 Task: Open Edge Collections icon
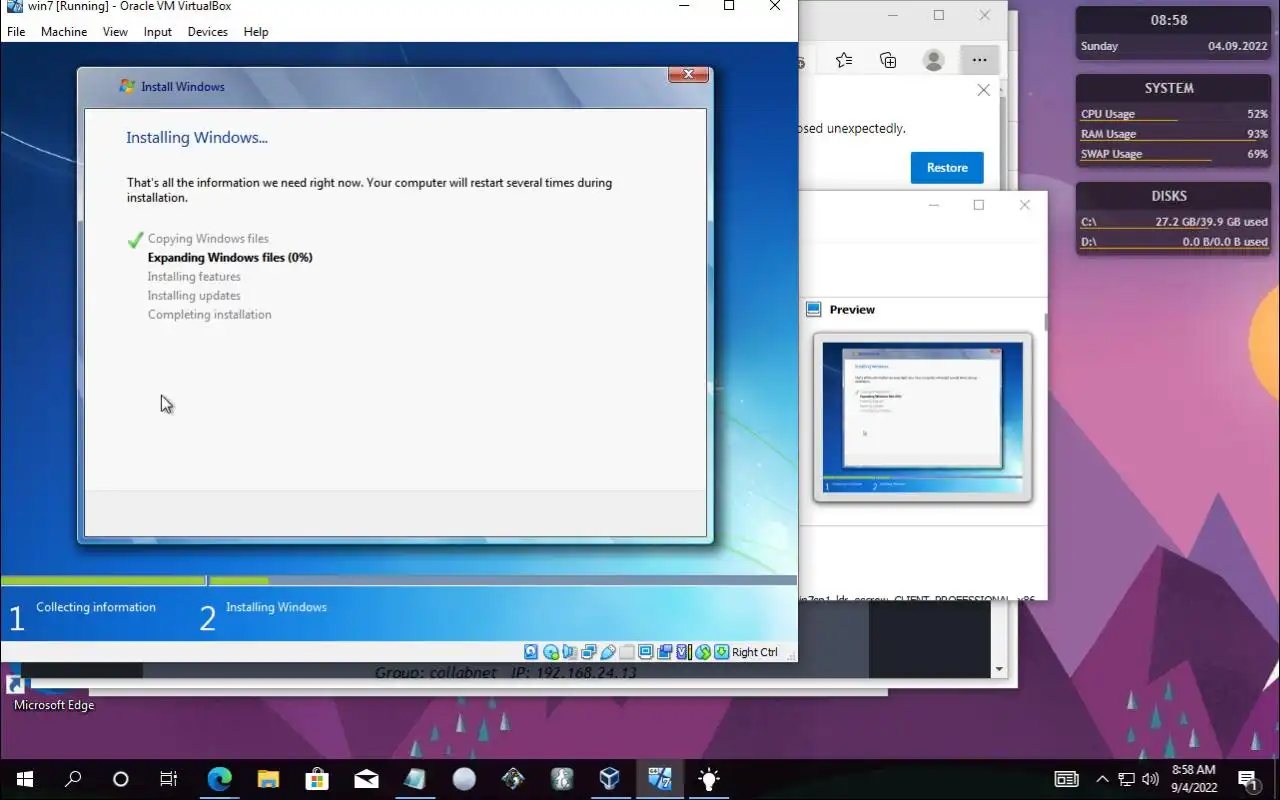pyautogui.click(x=888, y=60)
